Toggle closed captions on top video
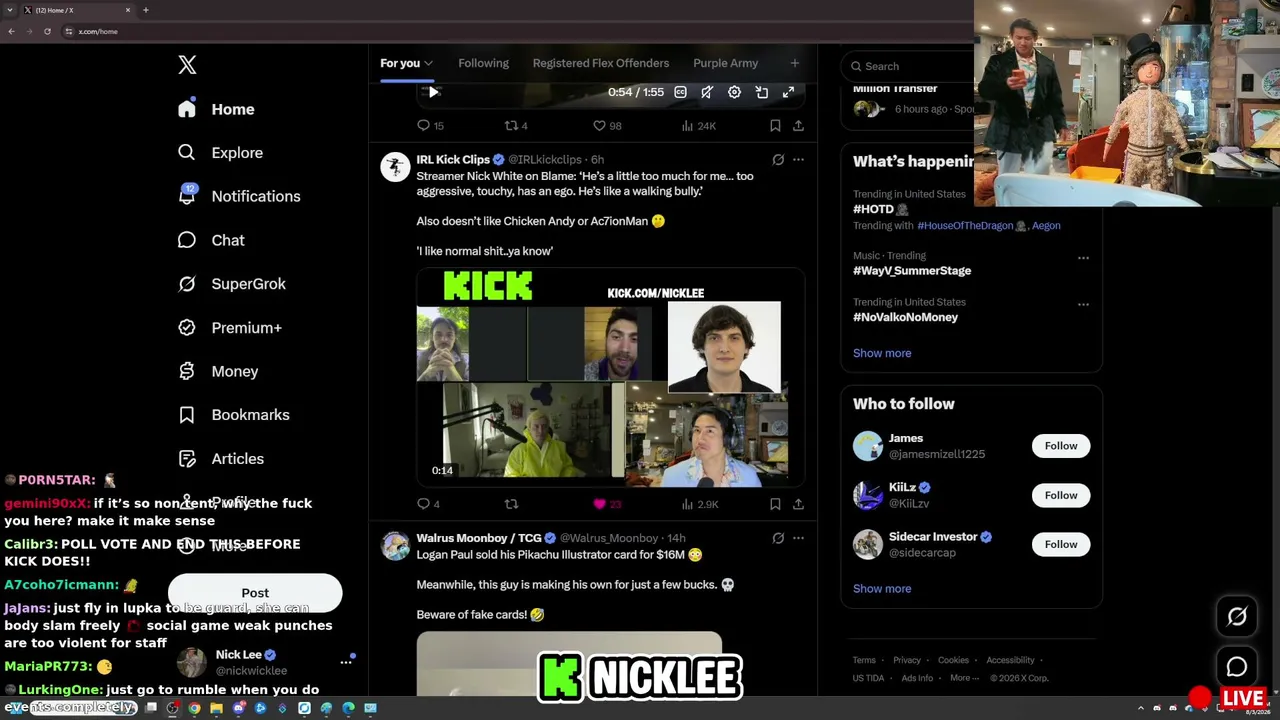 (x=680, y=92)
